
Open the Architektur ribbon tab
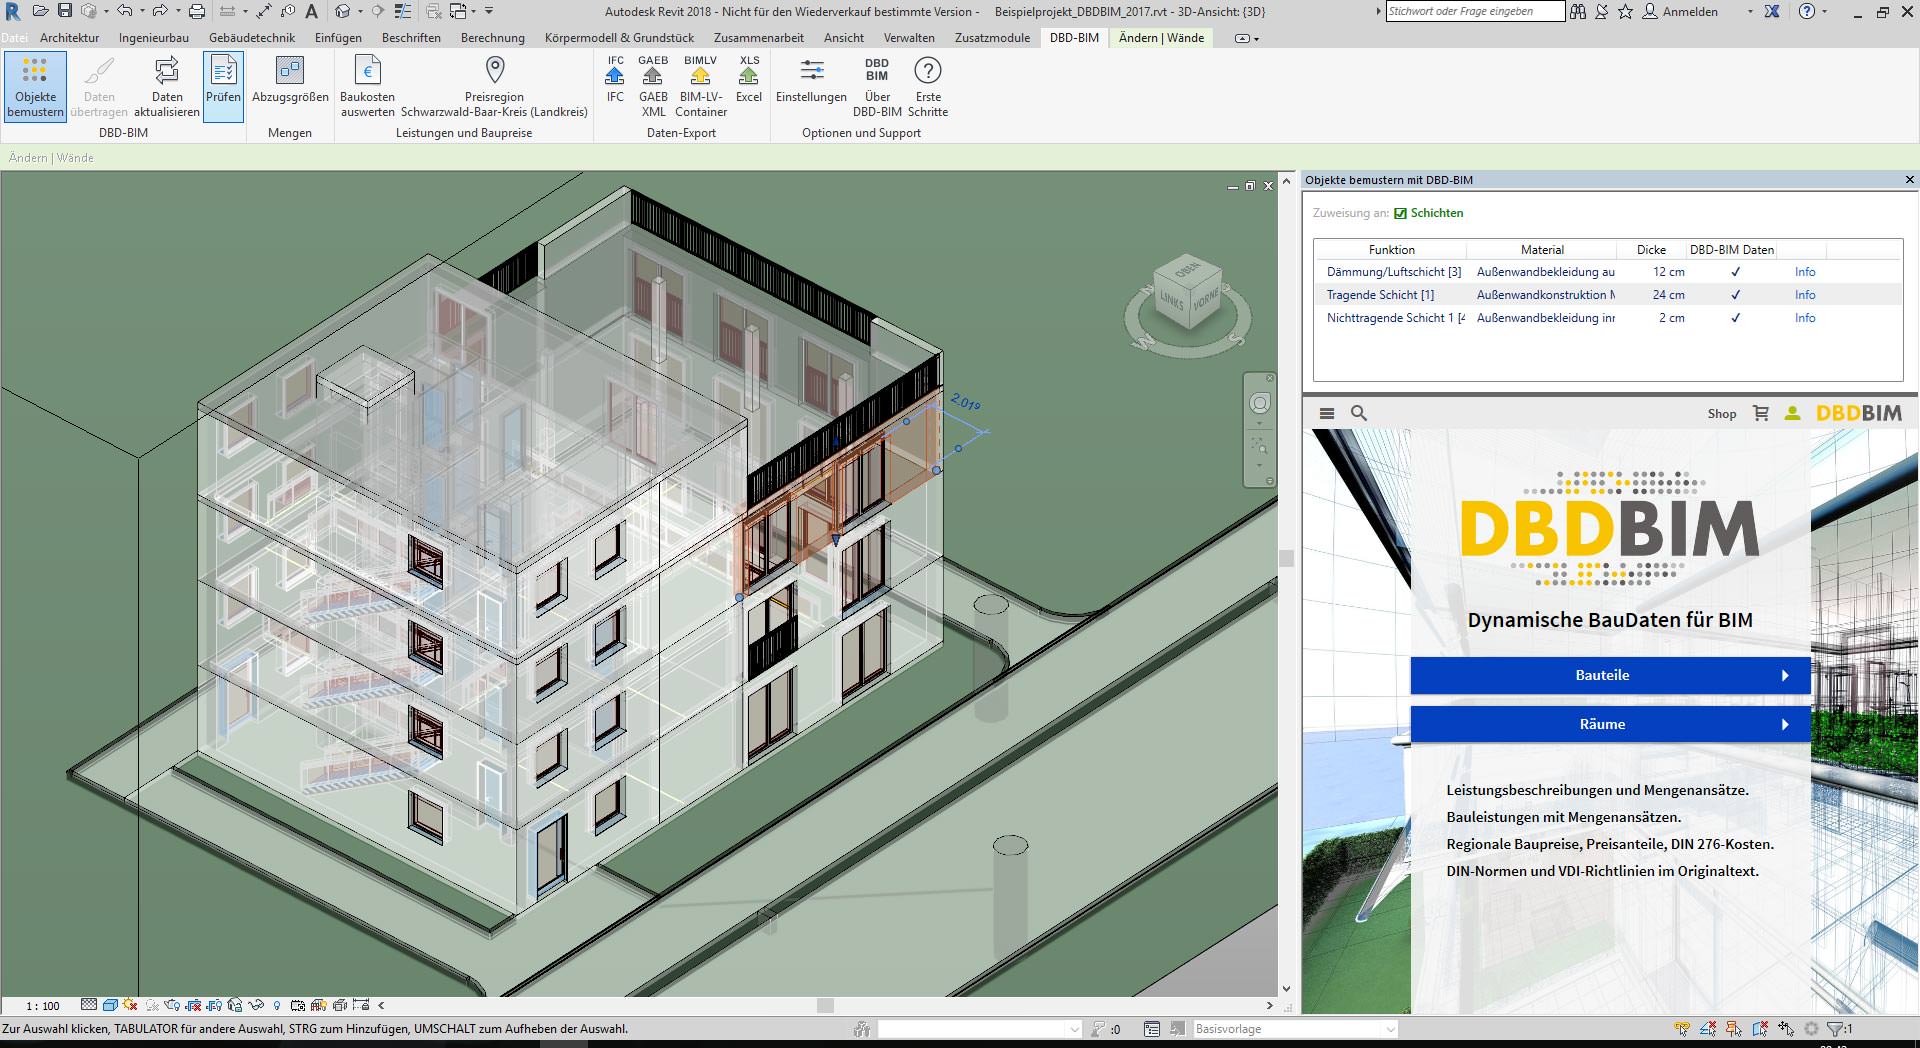click(x=70, y=38)
